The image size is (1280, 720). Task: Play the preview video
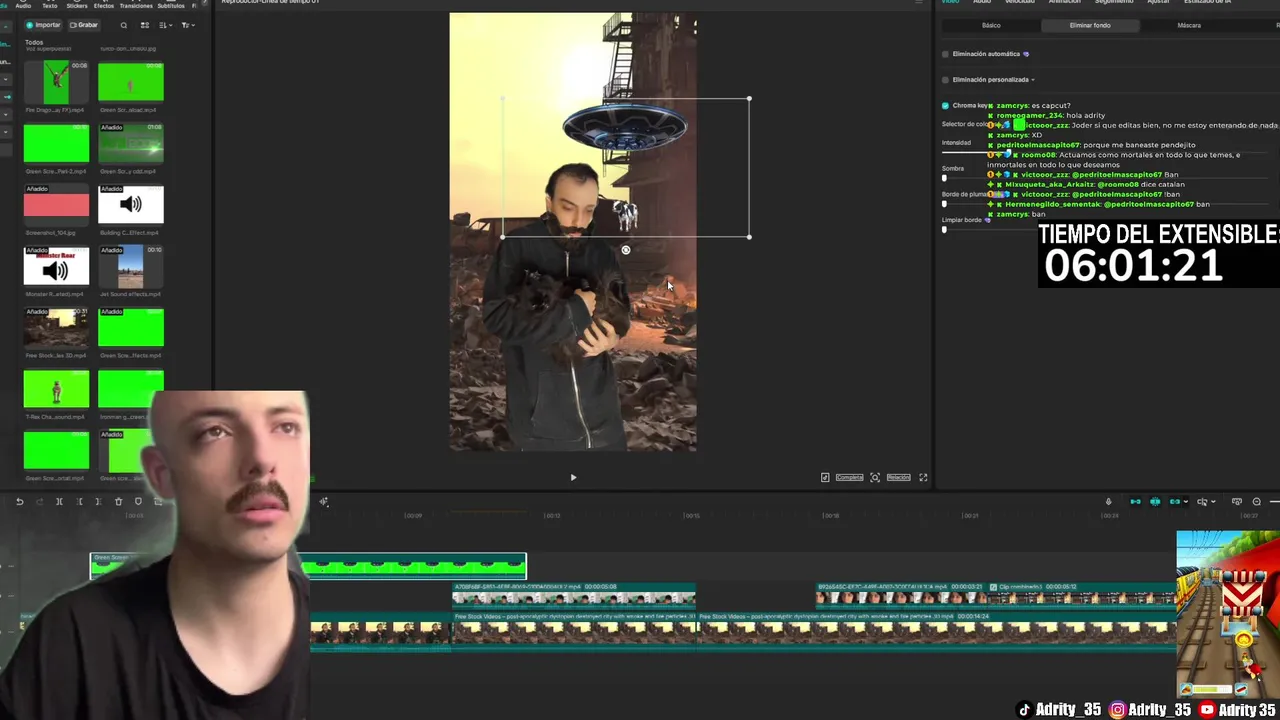point(573,478)
